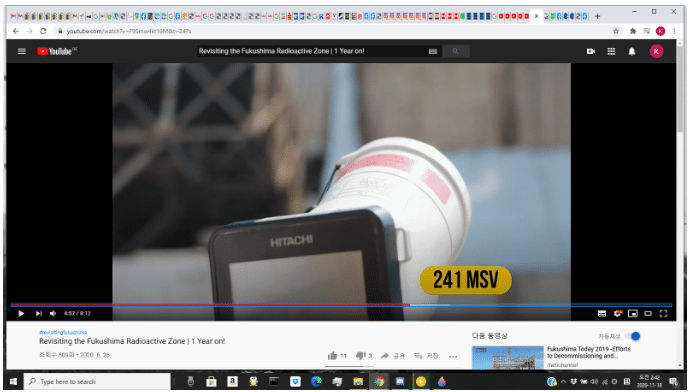Open a new browser tab

pyautogui.click(x=598, y=16)
